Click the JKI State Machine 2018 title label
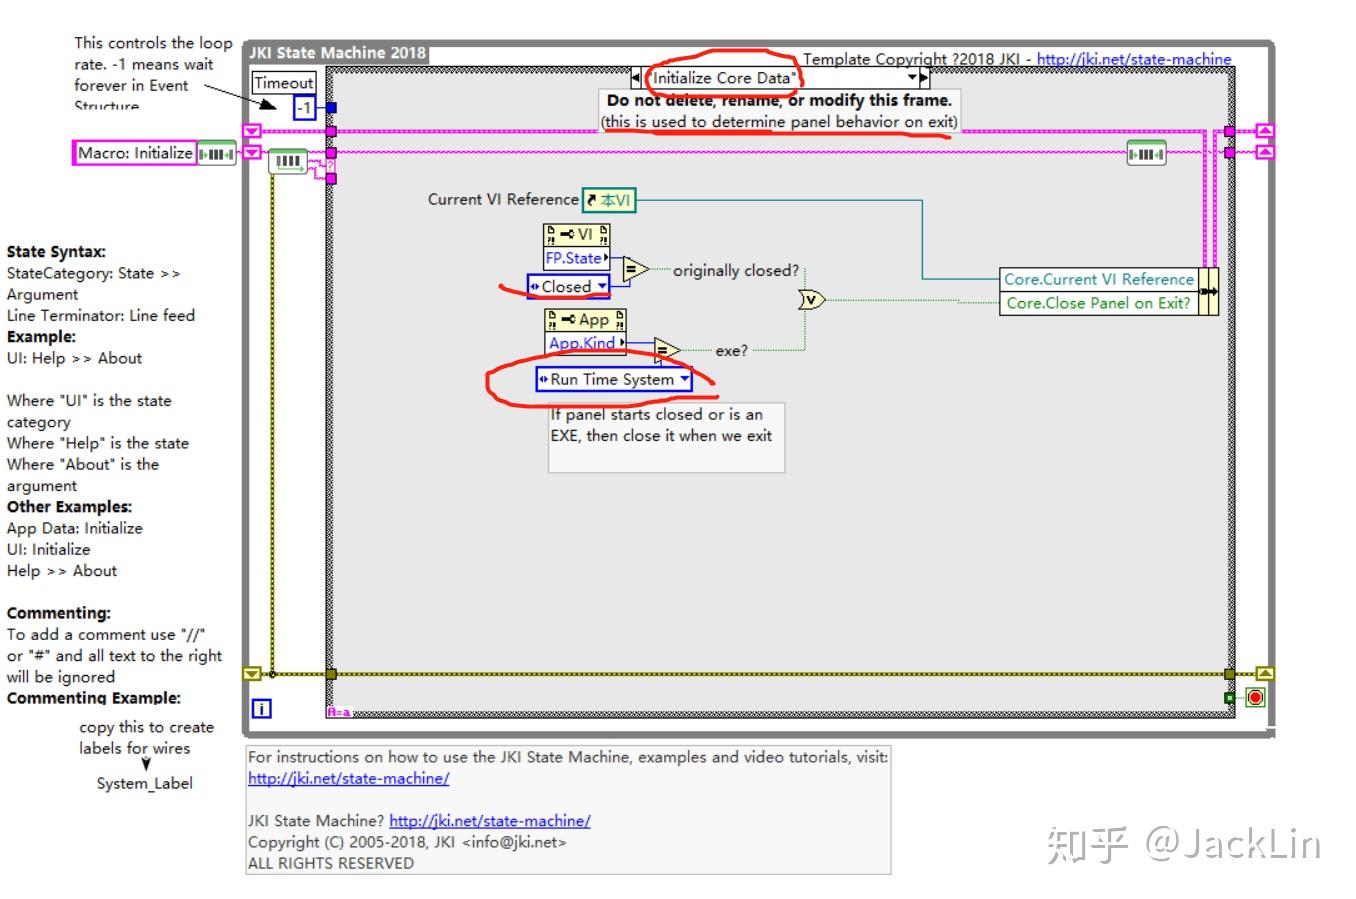Viewport: 1356px width, 899px height. pyautogui.click(x=337, y=53)
